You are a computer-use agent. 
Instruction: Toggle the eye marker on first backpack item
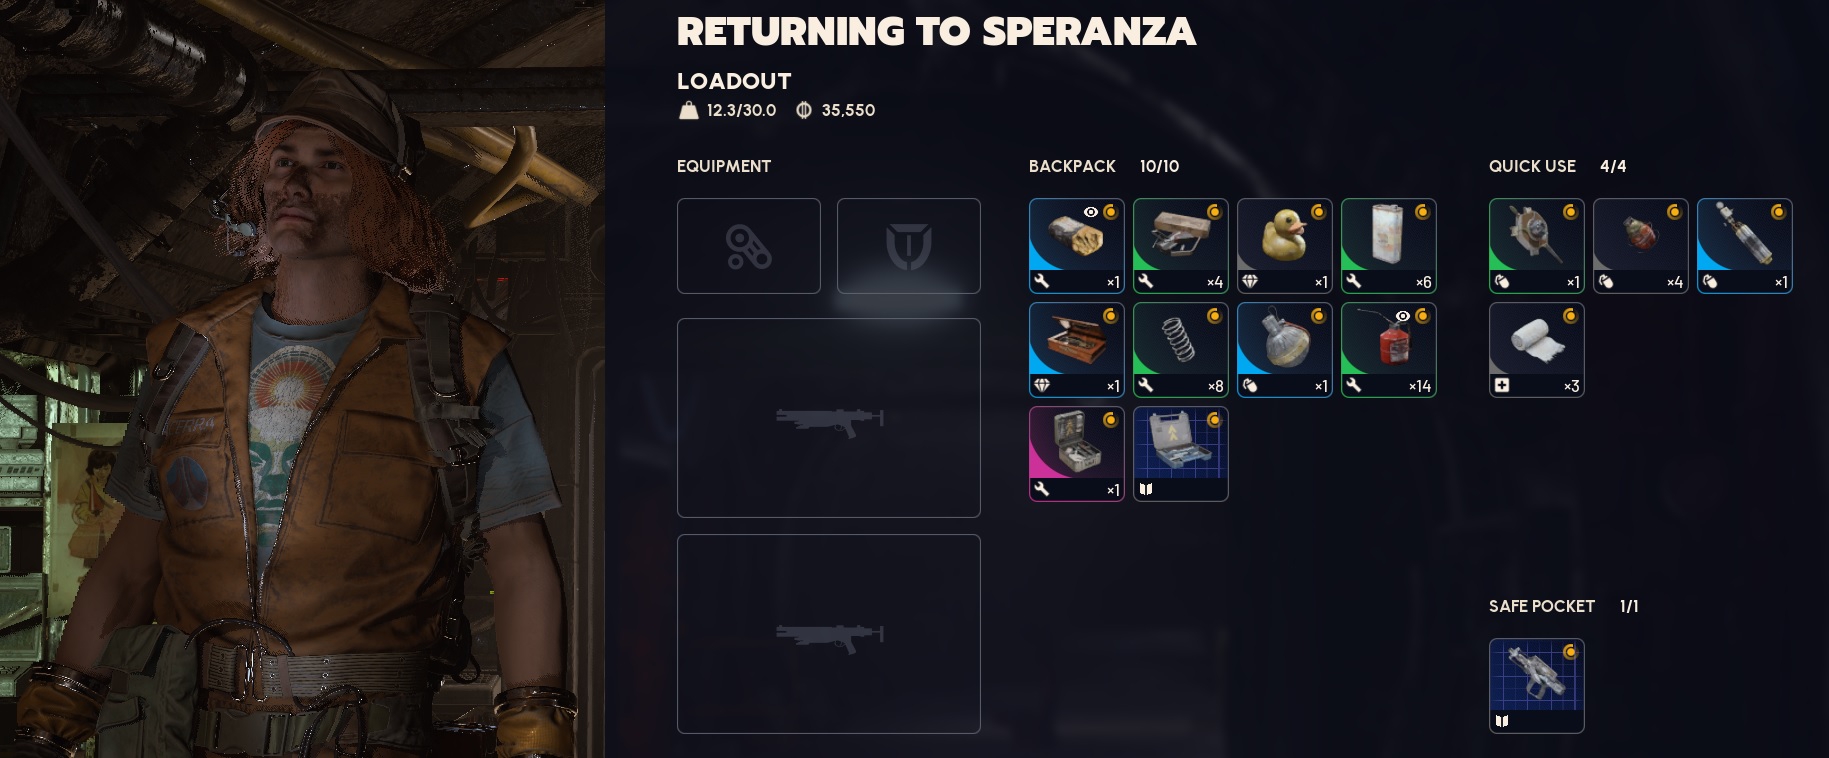pyautogui.click(x=1091, y=212)
